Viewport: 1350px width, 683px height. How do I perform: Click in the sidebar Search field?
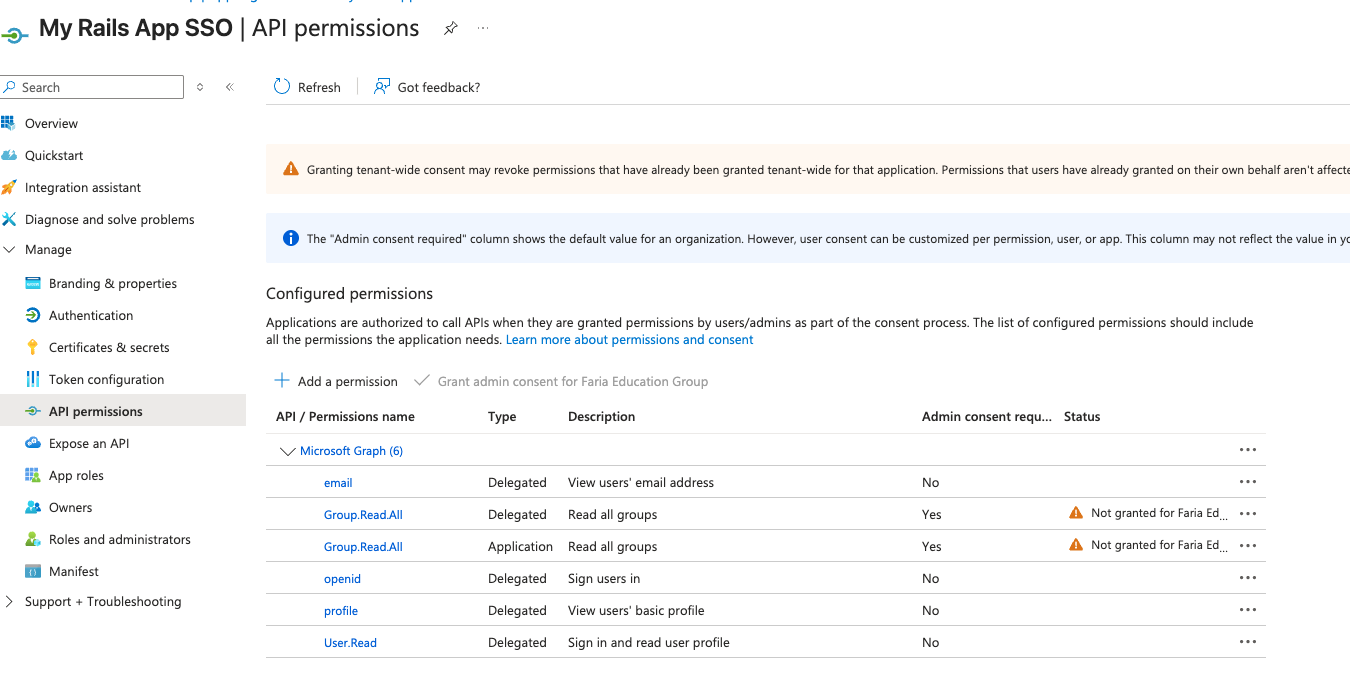pyautogui.click(x=92, y=87)
